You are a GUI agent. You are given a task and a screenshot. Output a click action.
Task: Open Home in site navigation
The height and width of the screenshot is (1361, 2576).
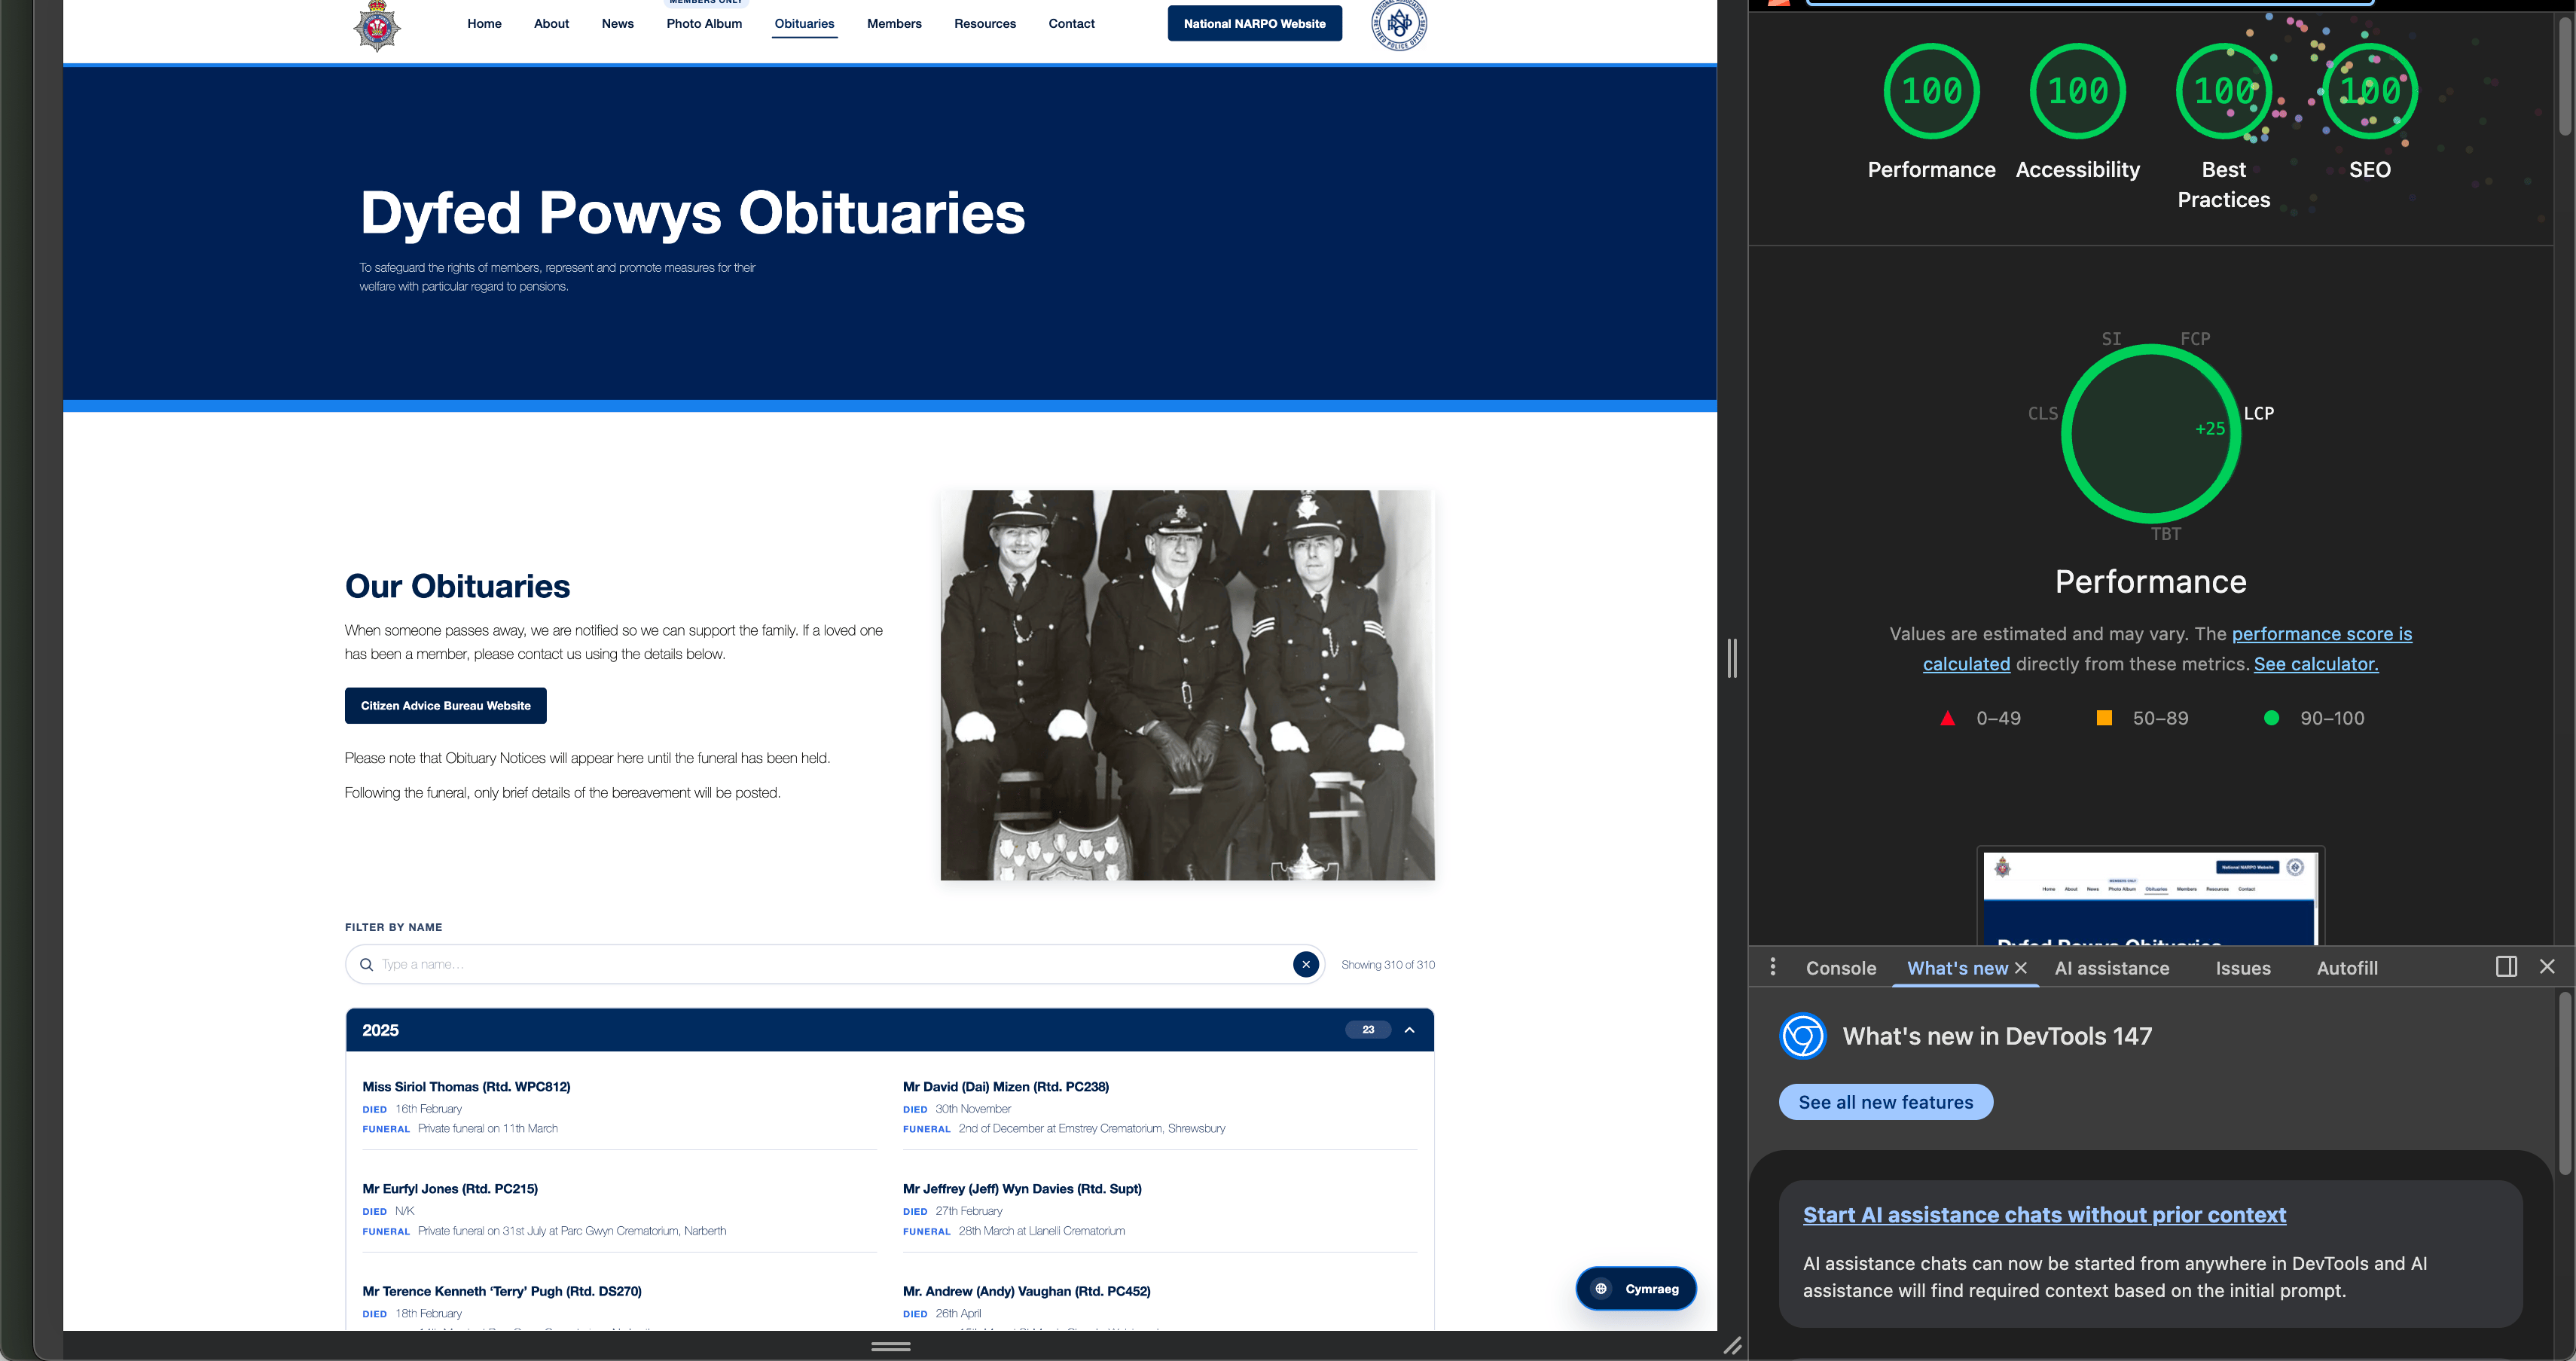484,24
